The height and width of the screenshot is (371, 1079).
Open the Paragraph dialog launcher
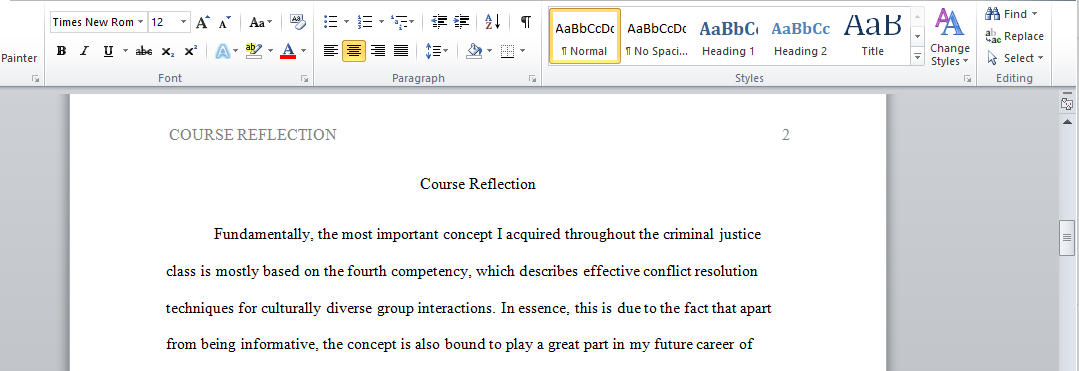pyautogui.click(x=532, y=79)
